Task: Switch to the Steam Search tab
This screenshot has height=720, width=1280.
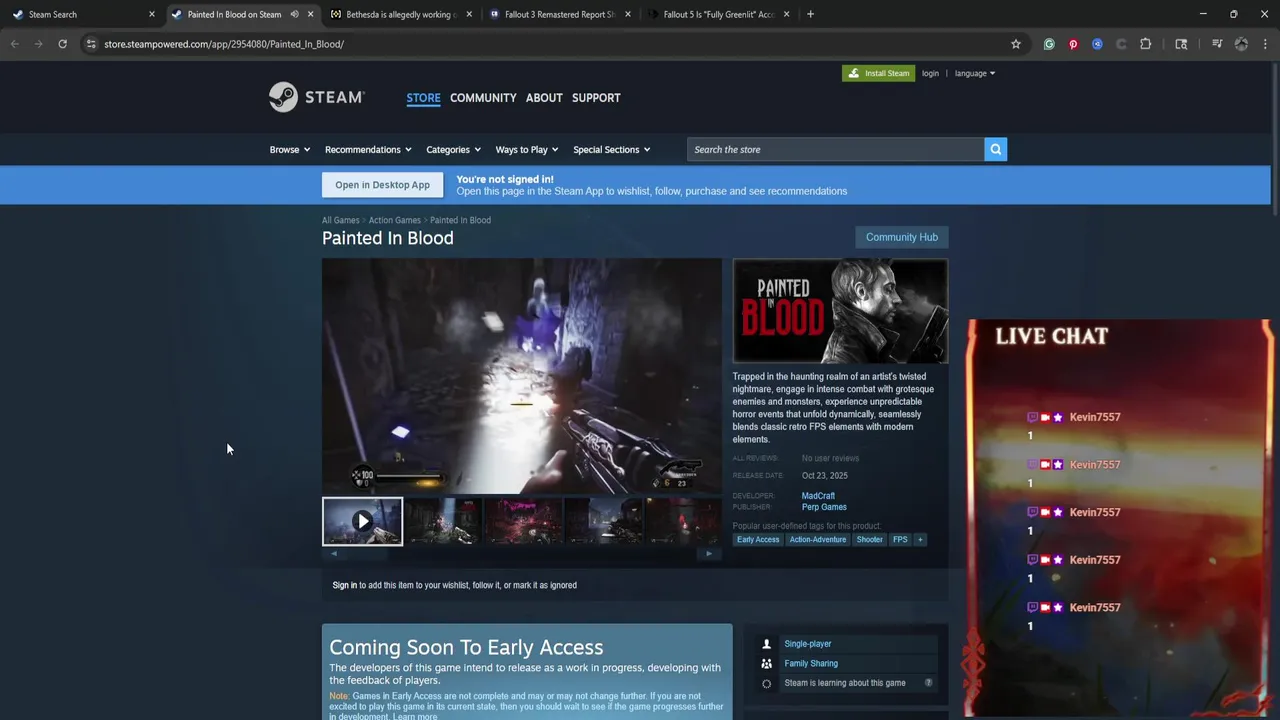Action: click(x=82, y=14)
